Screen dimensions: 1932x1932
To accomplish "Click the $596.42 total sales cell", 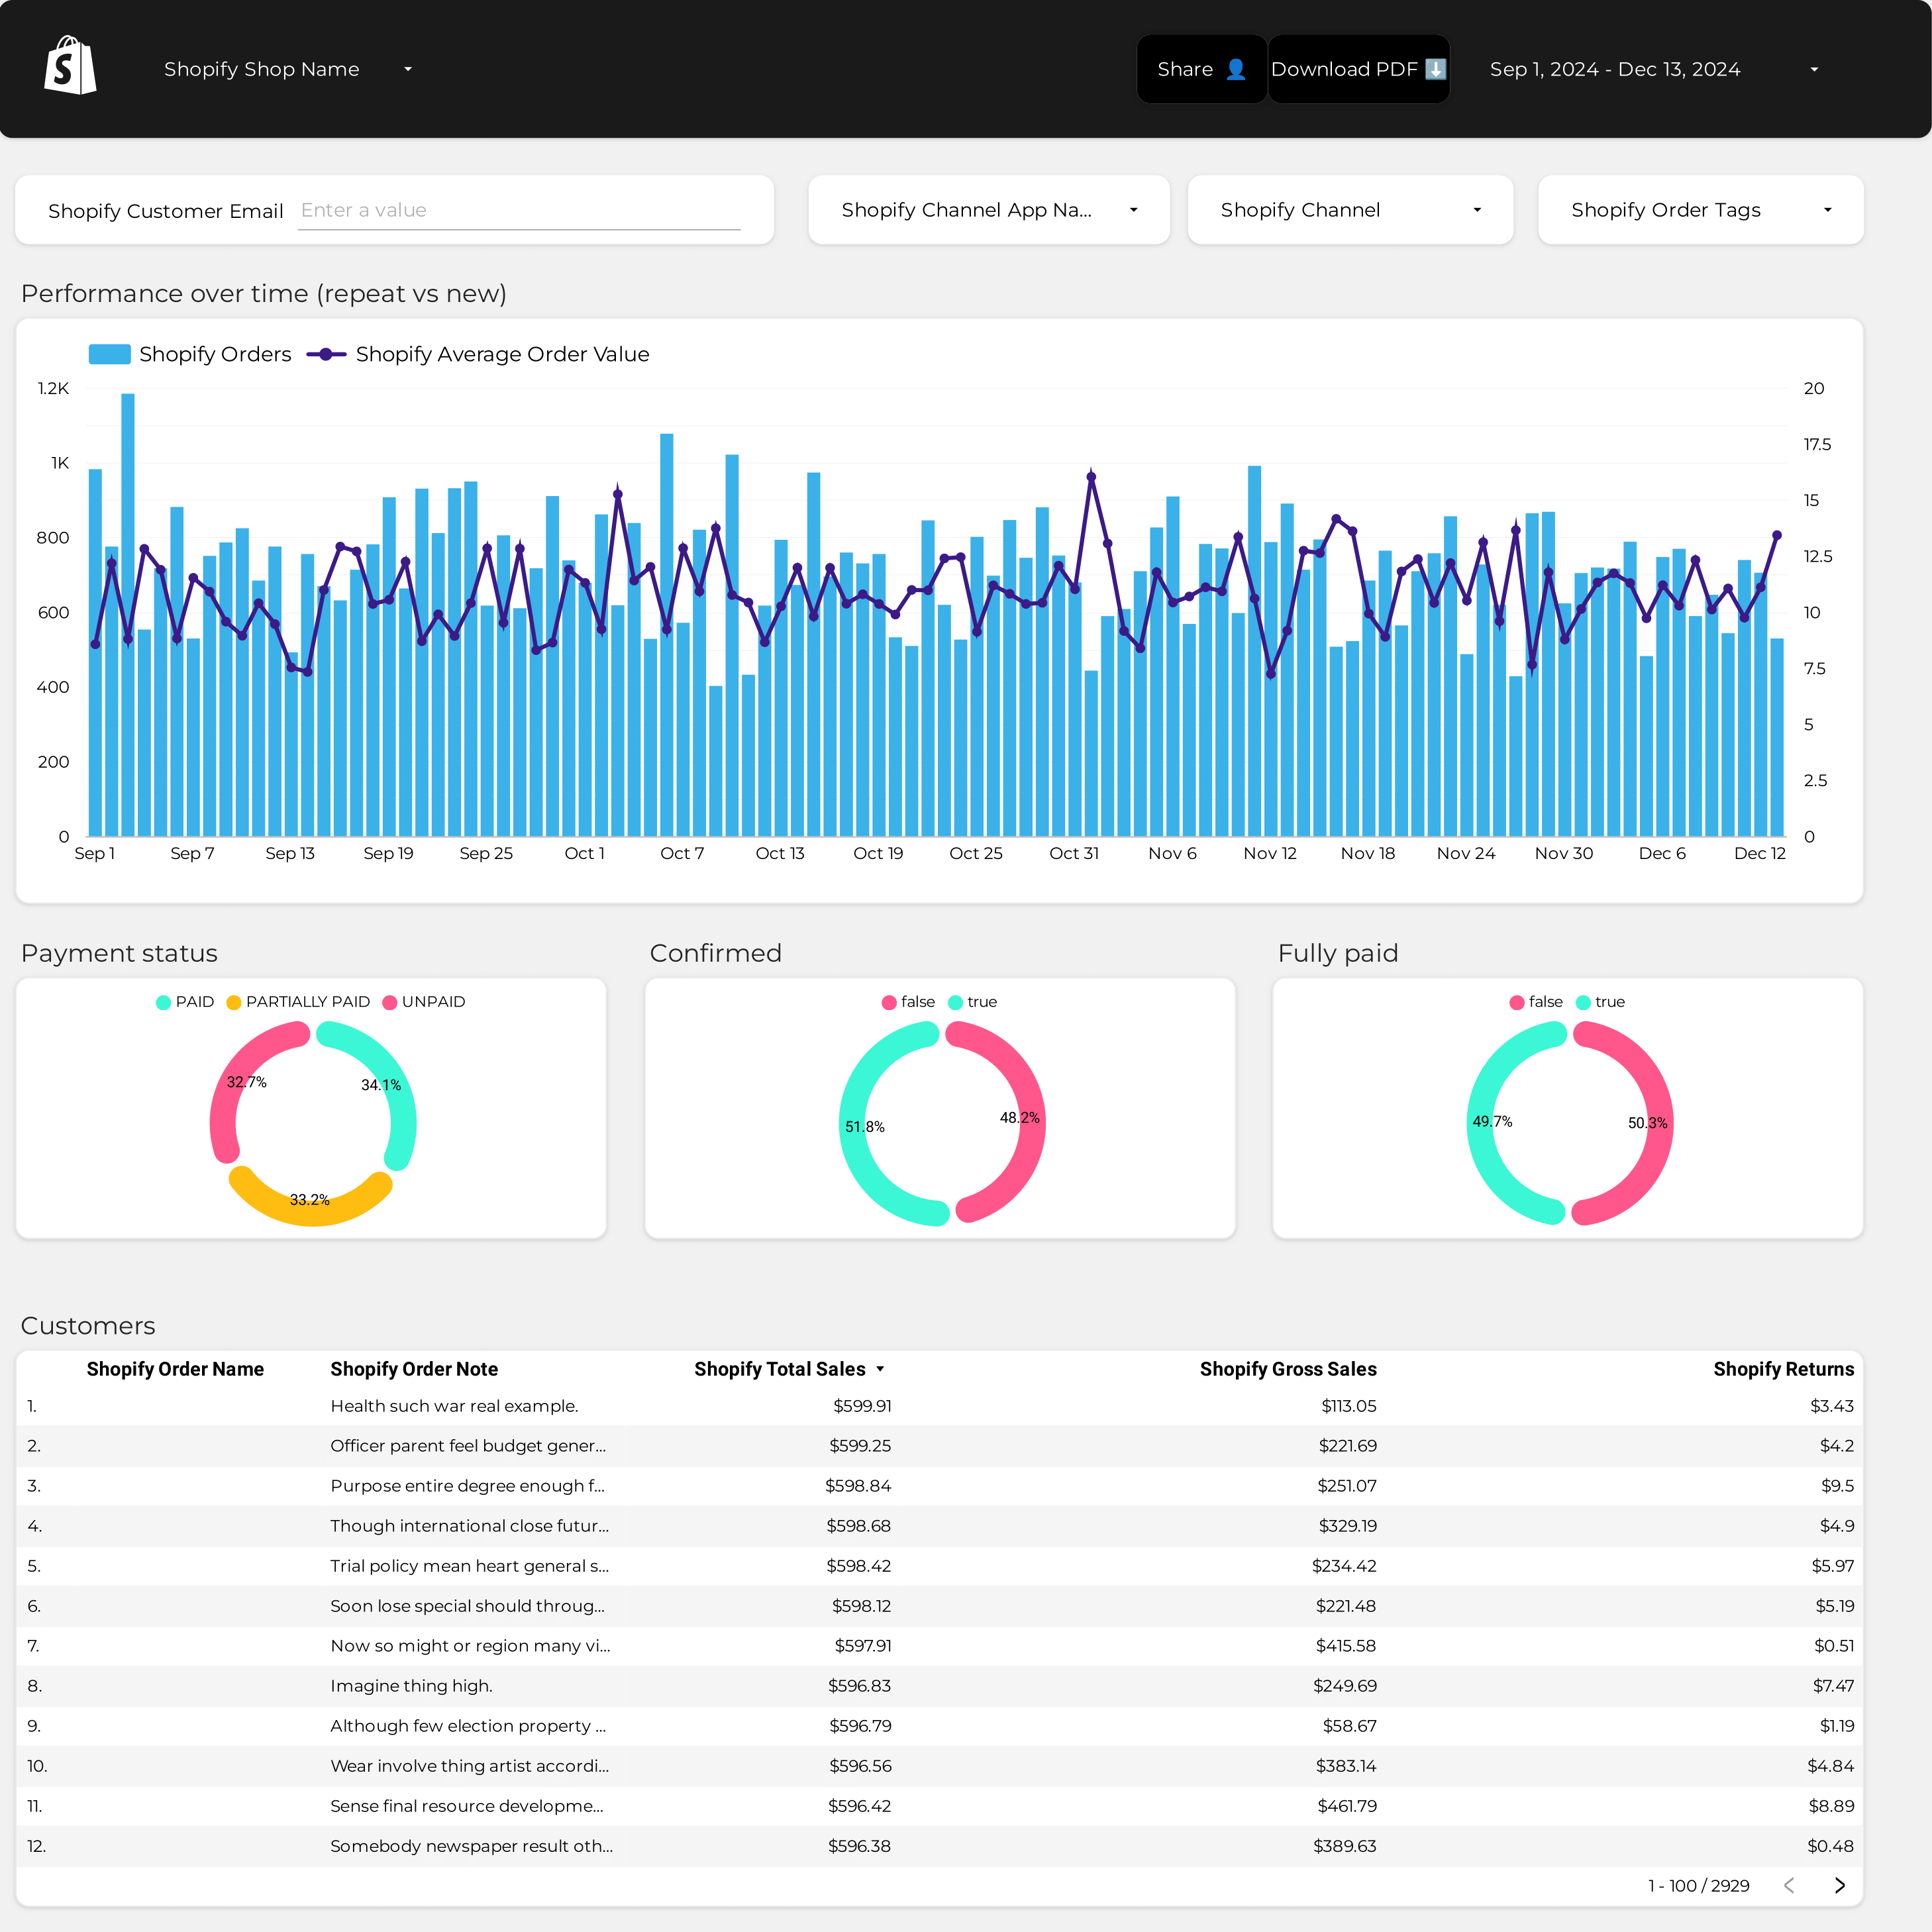I will (x=859, y=1806).
